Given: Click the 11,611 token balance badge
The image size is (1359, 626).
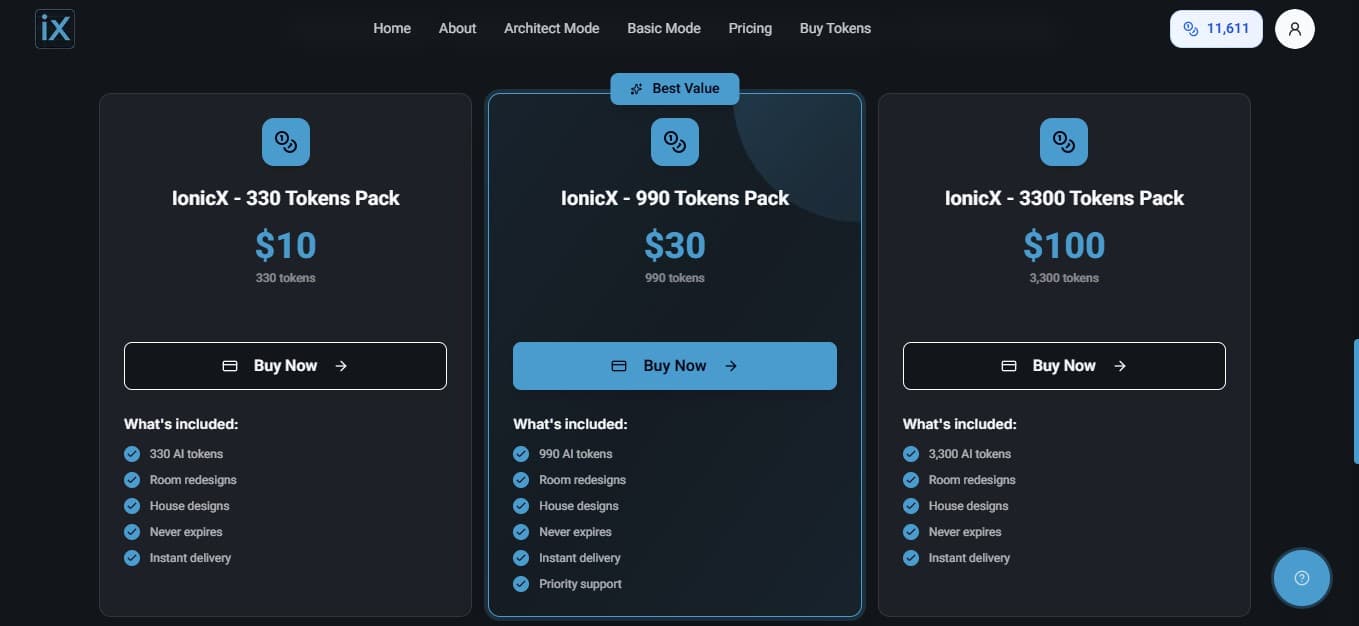Looking at the screenshot, I should [1215, 29].
